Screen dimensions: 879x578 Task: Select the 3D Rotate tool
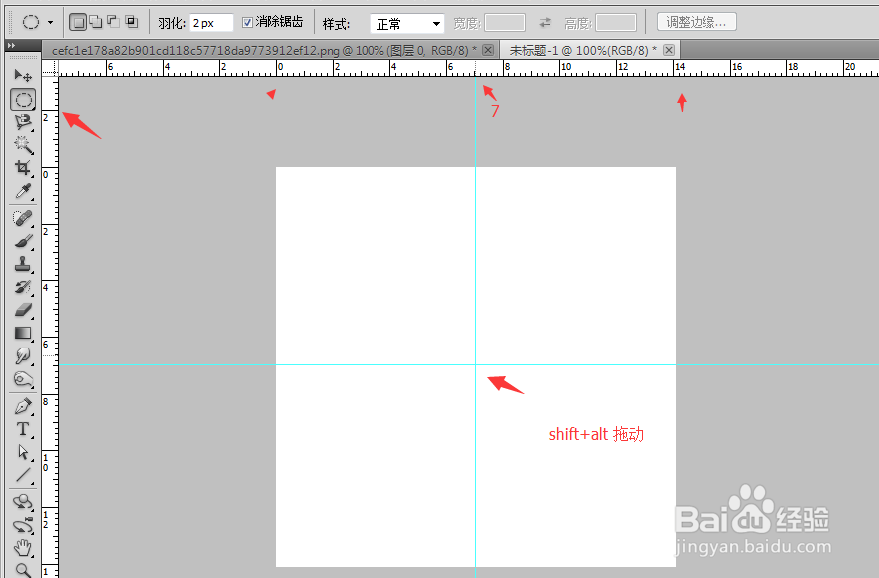point(23,502)
